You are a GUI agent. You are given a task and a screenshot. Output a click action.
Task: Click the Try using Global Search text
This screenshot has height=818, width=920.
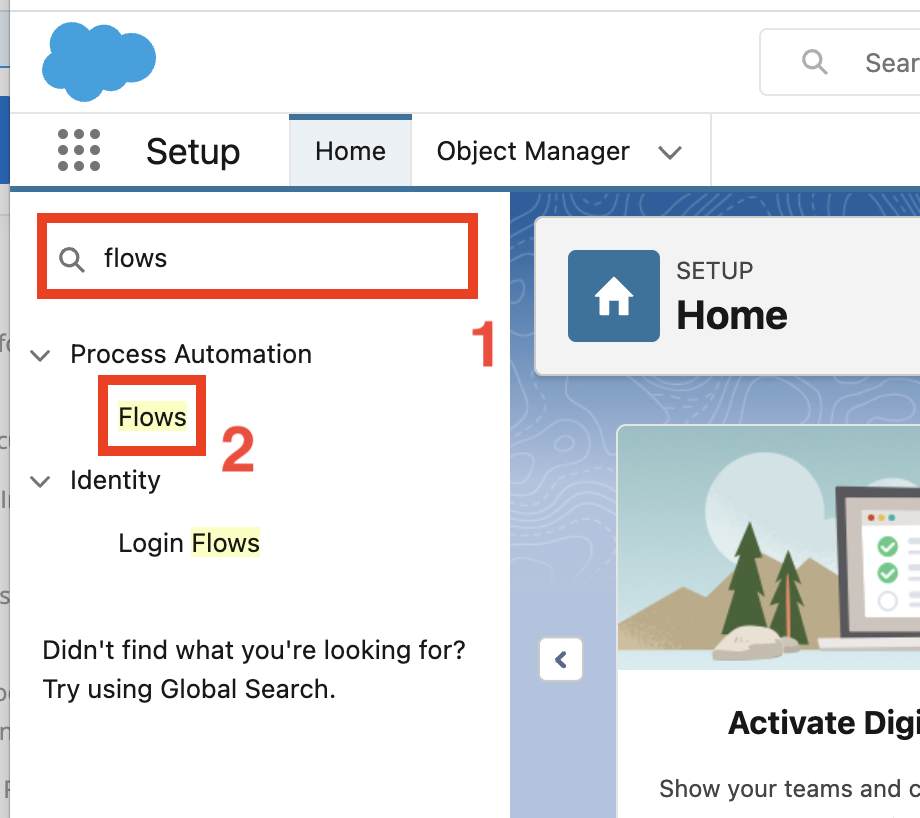tap(189, 689)
